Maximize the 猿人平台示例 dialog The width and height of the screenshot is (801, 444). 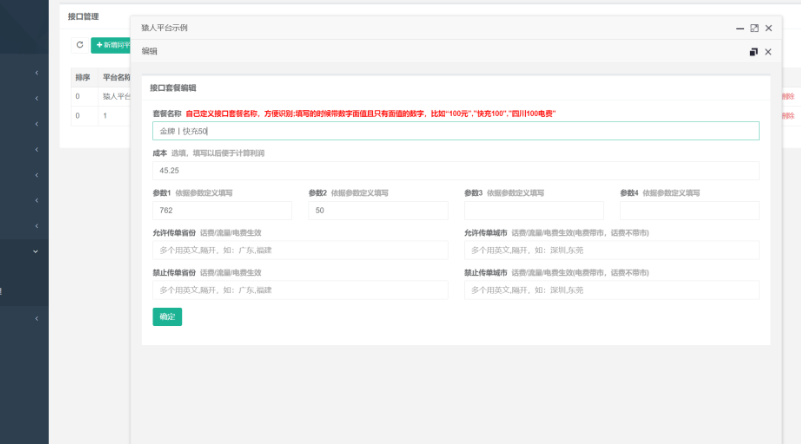click(754, 28)
